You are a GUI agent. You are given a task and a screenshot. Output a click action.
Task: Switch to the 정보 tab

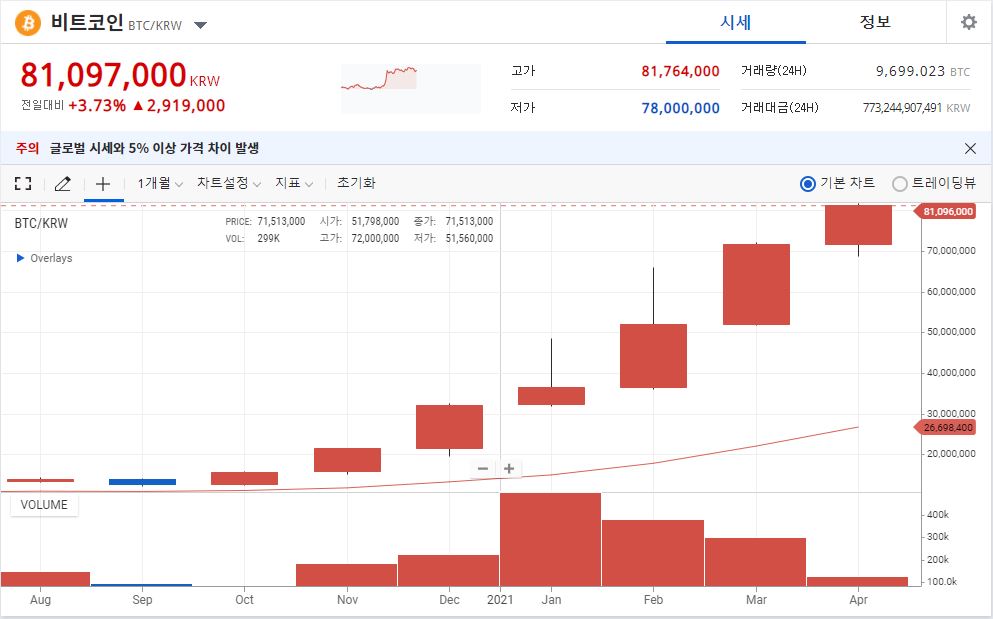[875, 22]
